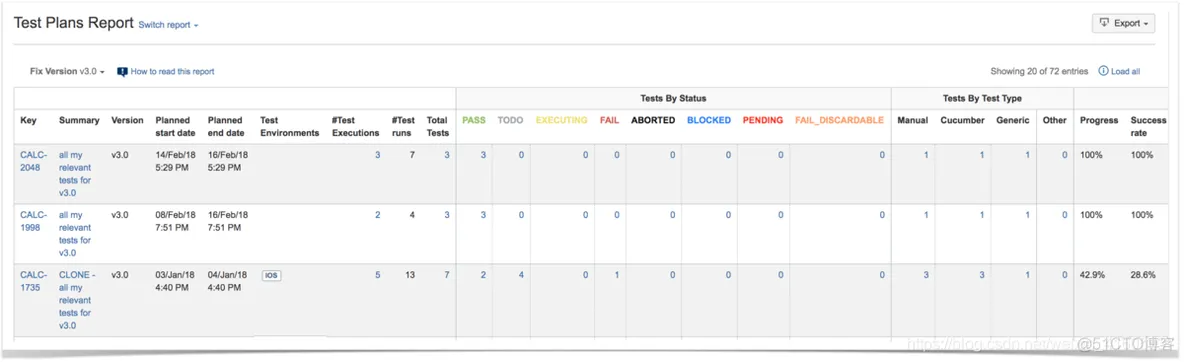
Task: Open CLONE - all my relevant tests summary
Action: click(x=77, y=300)
